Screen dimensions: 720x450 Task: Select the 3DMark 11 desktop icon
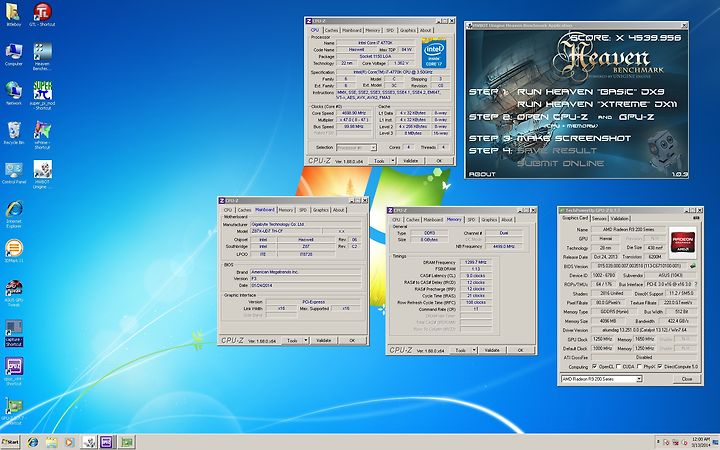pyautogui.click(x=13, y=251)
